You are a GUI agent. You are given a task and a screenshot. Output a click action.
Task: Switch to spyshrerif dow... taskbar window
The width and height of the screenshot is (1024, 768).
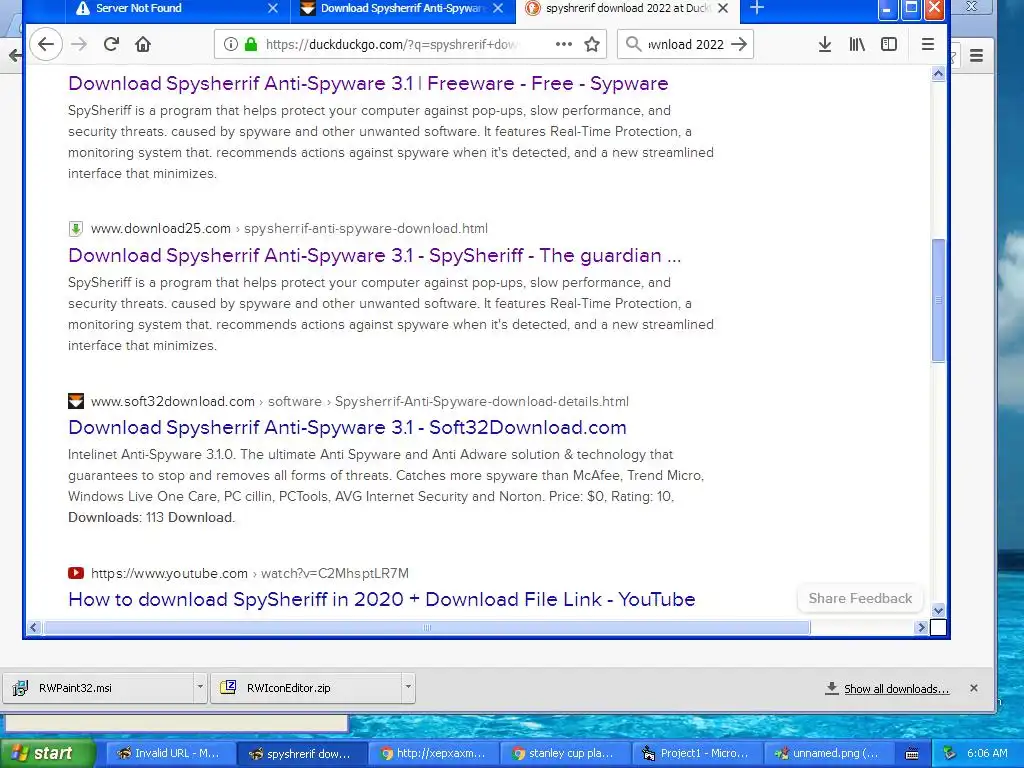point(300,754)
